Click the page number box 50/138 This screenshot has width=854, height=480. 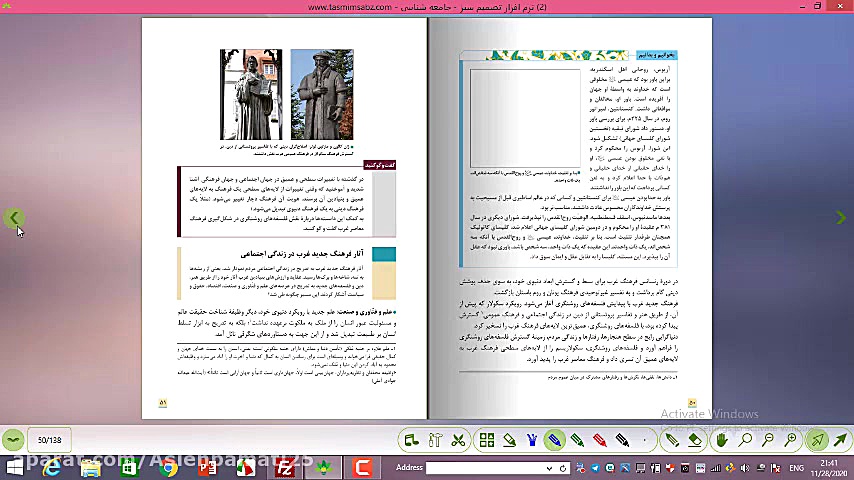(49, 440)
